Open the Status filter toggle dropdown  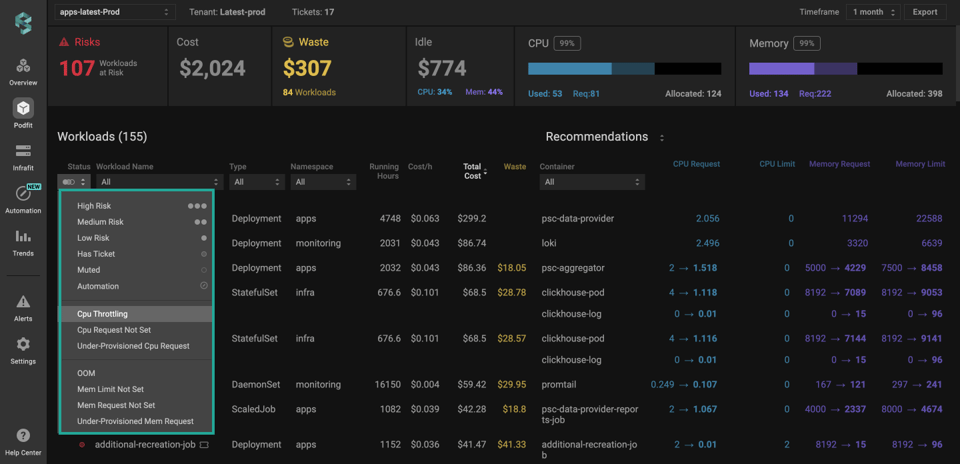(x=74, y=182)
